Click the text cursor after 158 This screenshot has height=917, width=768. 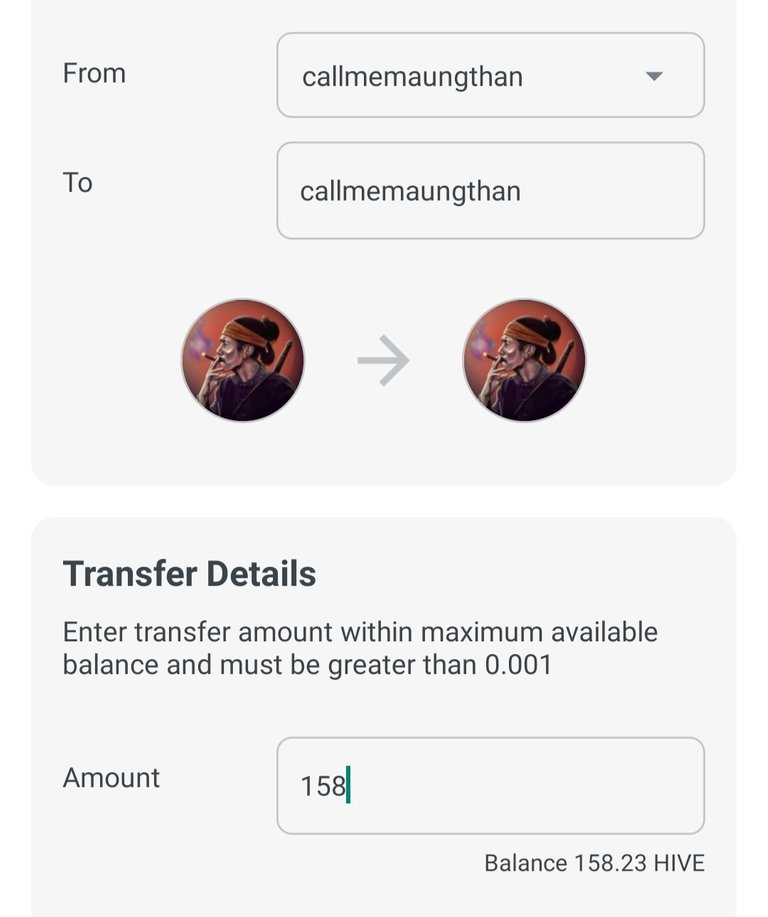pos(348,787)
